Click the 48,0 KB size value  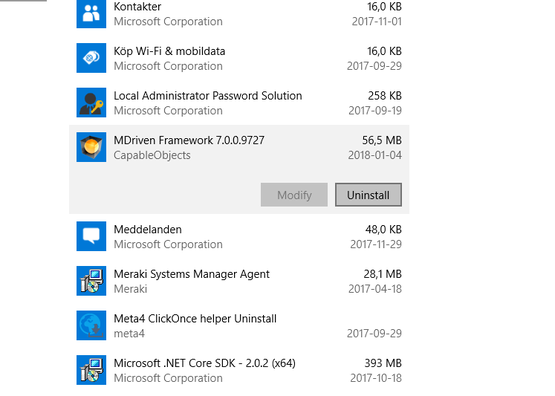click(x=383, y=230)
